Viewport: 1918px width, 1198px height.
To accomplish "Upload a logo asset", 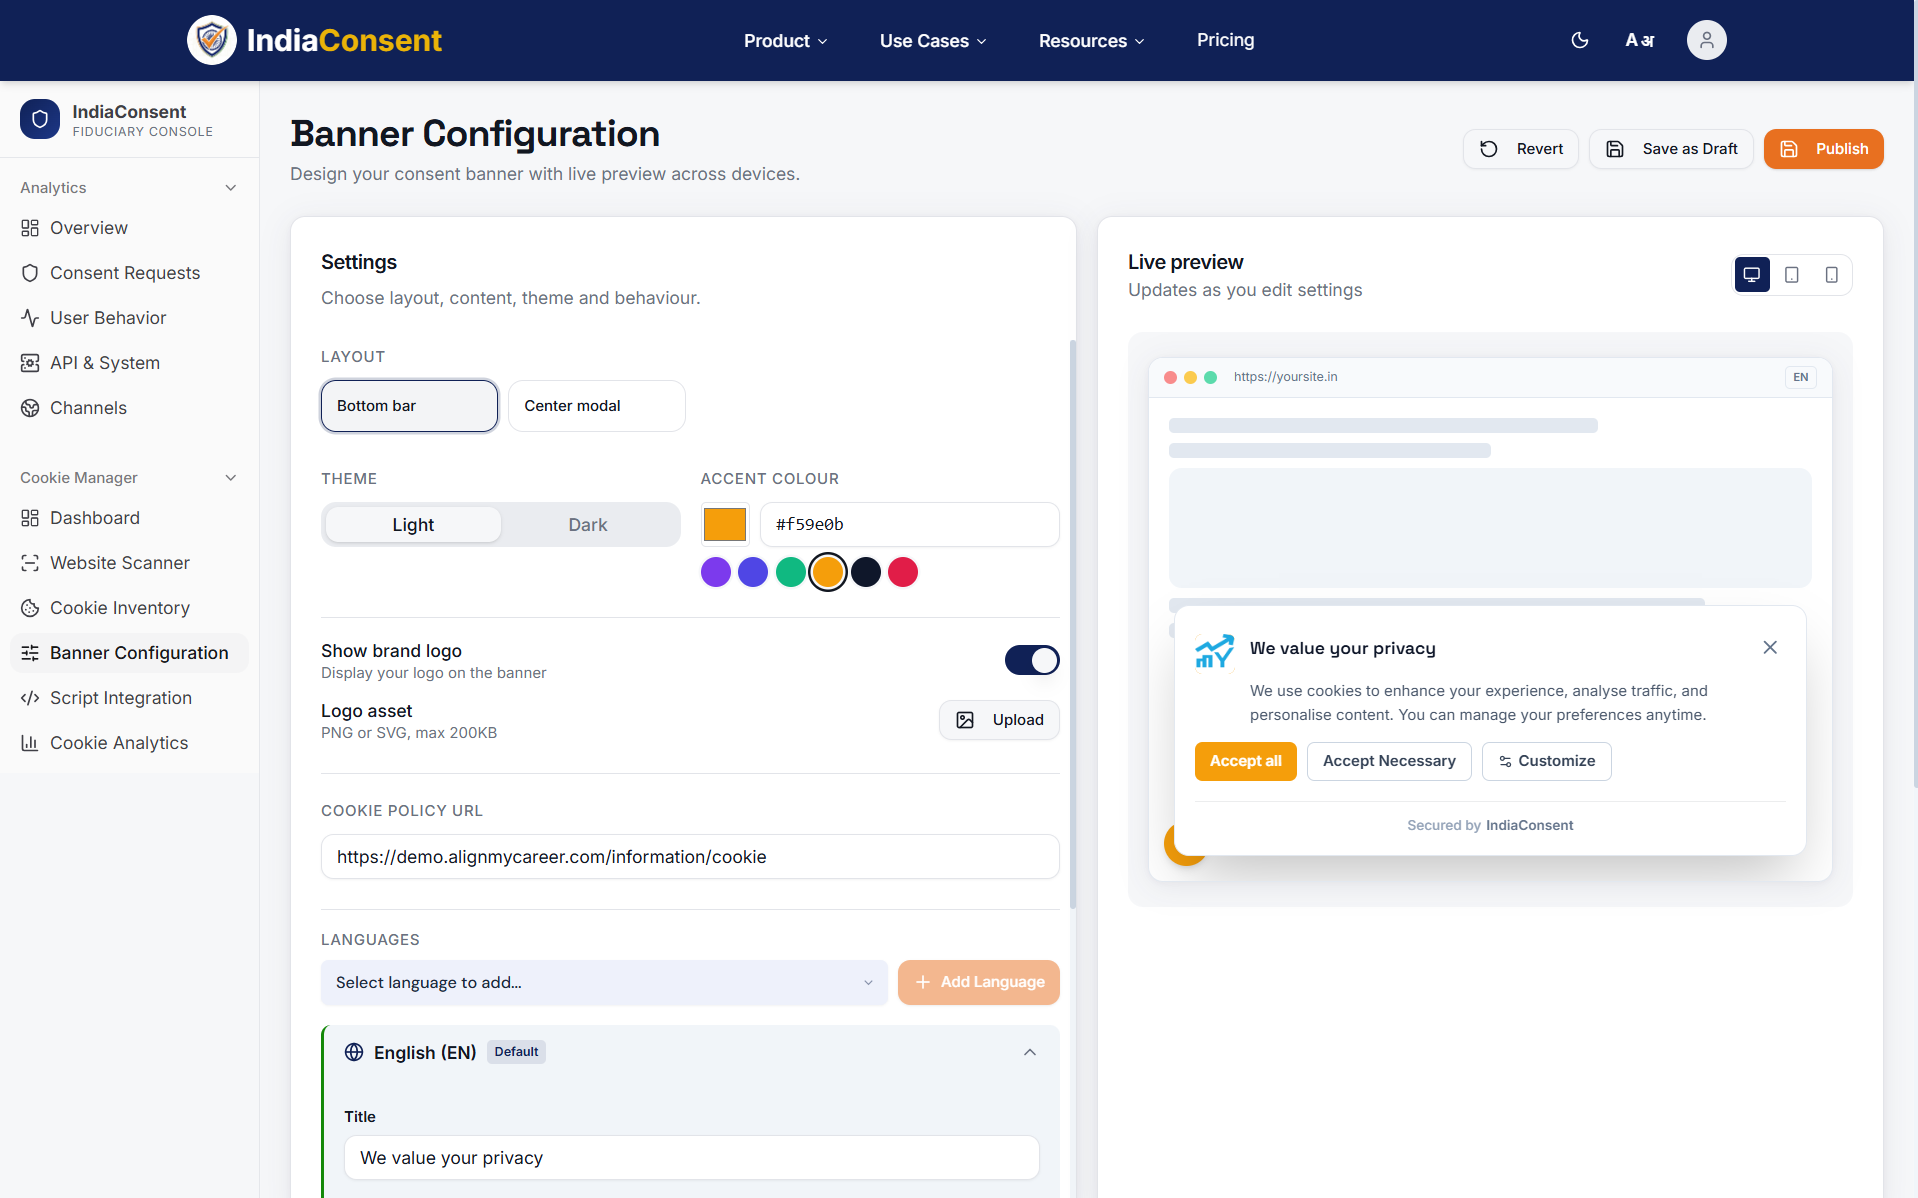I will pos(999,720).
